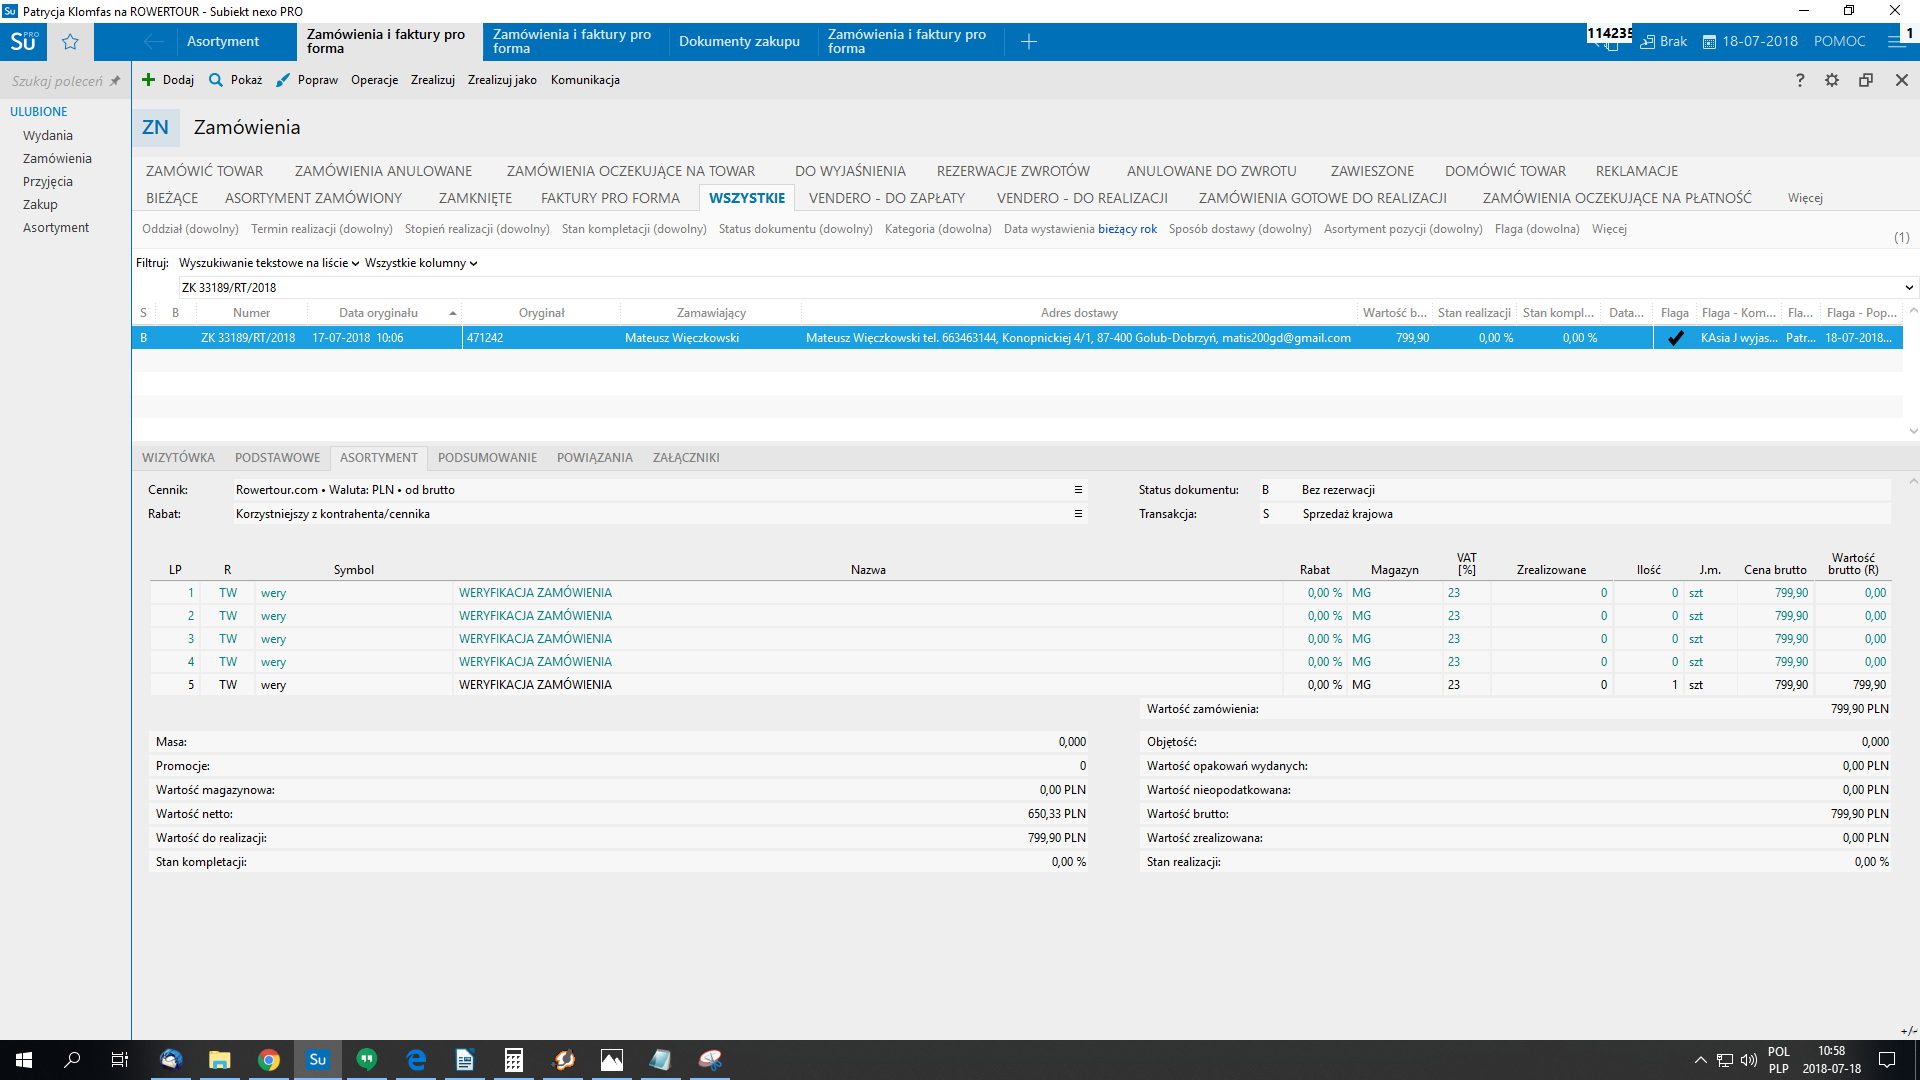
Task: Open the Operacje menu
Action: tap(374, 80)
